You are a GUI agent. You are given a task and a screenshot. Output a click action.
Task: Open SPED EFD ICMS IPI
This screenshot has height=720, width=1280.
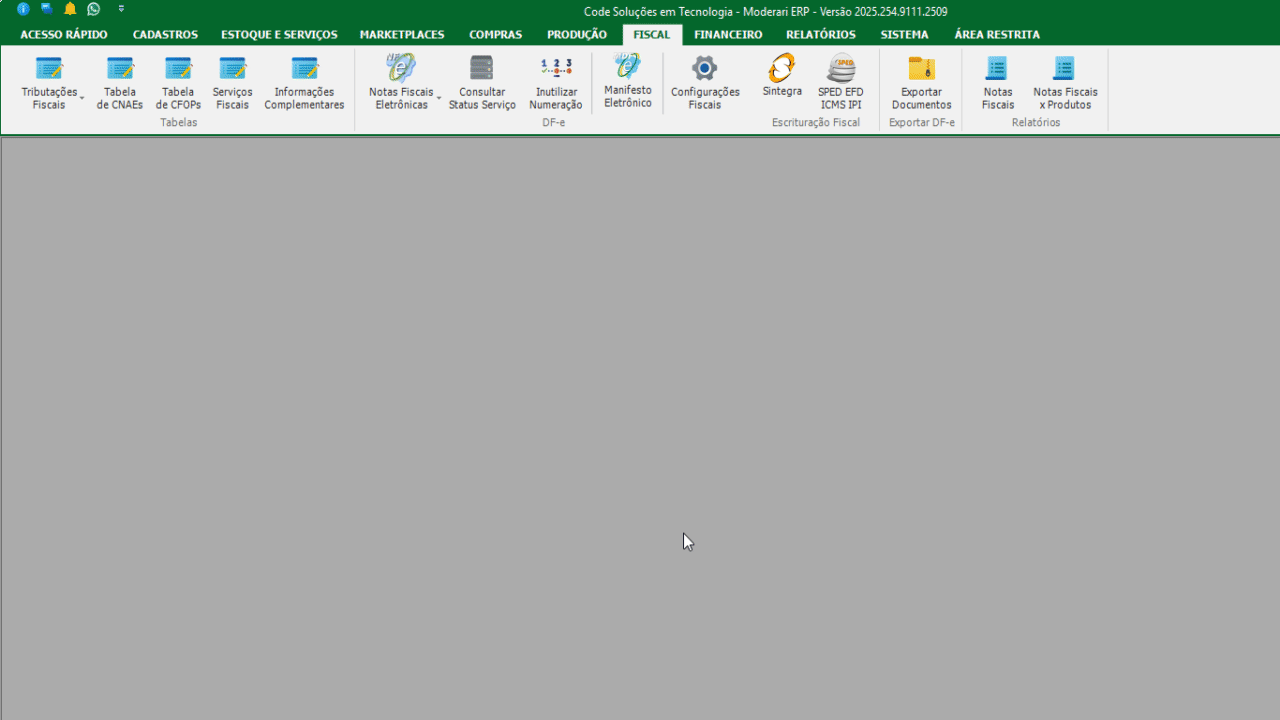[x=841, y=82]
